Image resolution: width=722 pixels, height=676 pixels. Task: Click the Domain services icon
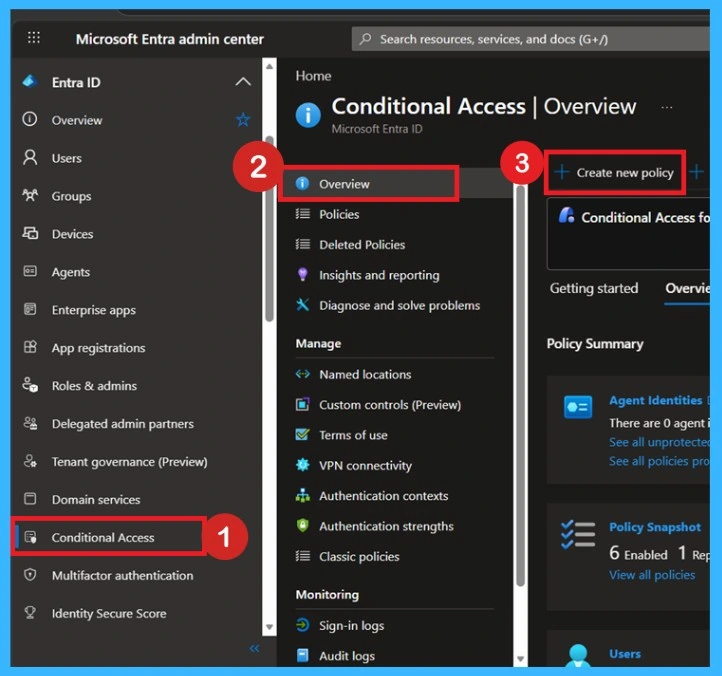[30, 499]
